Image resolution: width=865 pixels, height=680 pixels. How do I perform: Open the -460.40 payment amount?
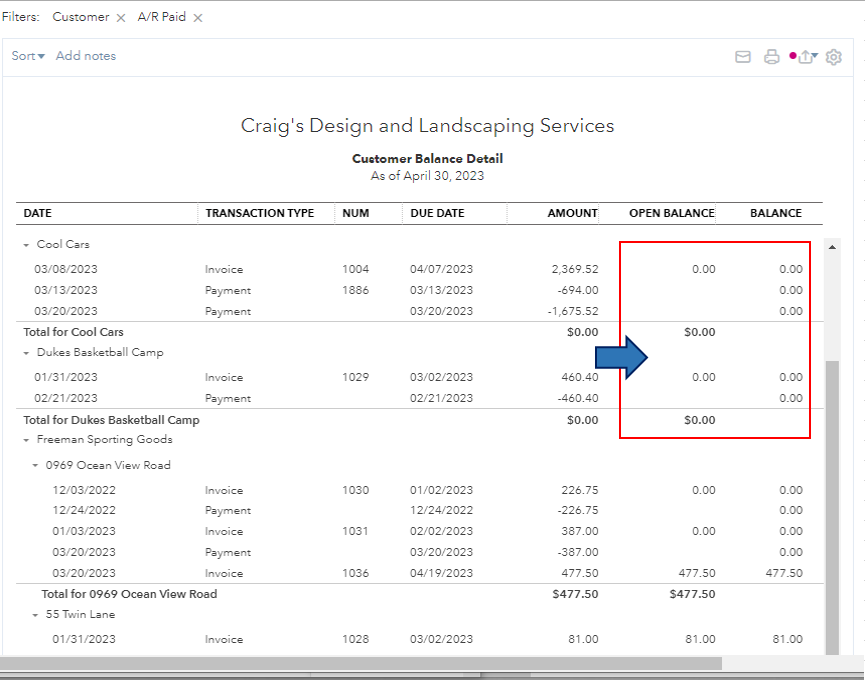(x=578, y=398)
